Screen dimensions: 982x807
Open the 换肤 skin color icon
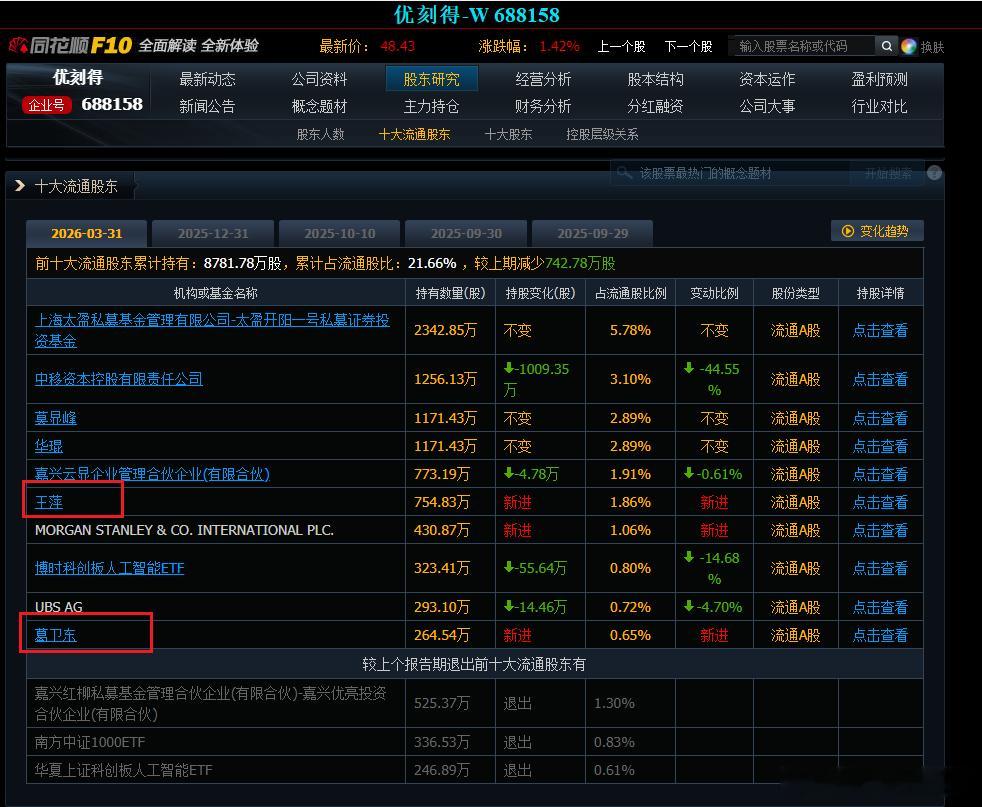(909, 46)
